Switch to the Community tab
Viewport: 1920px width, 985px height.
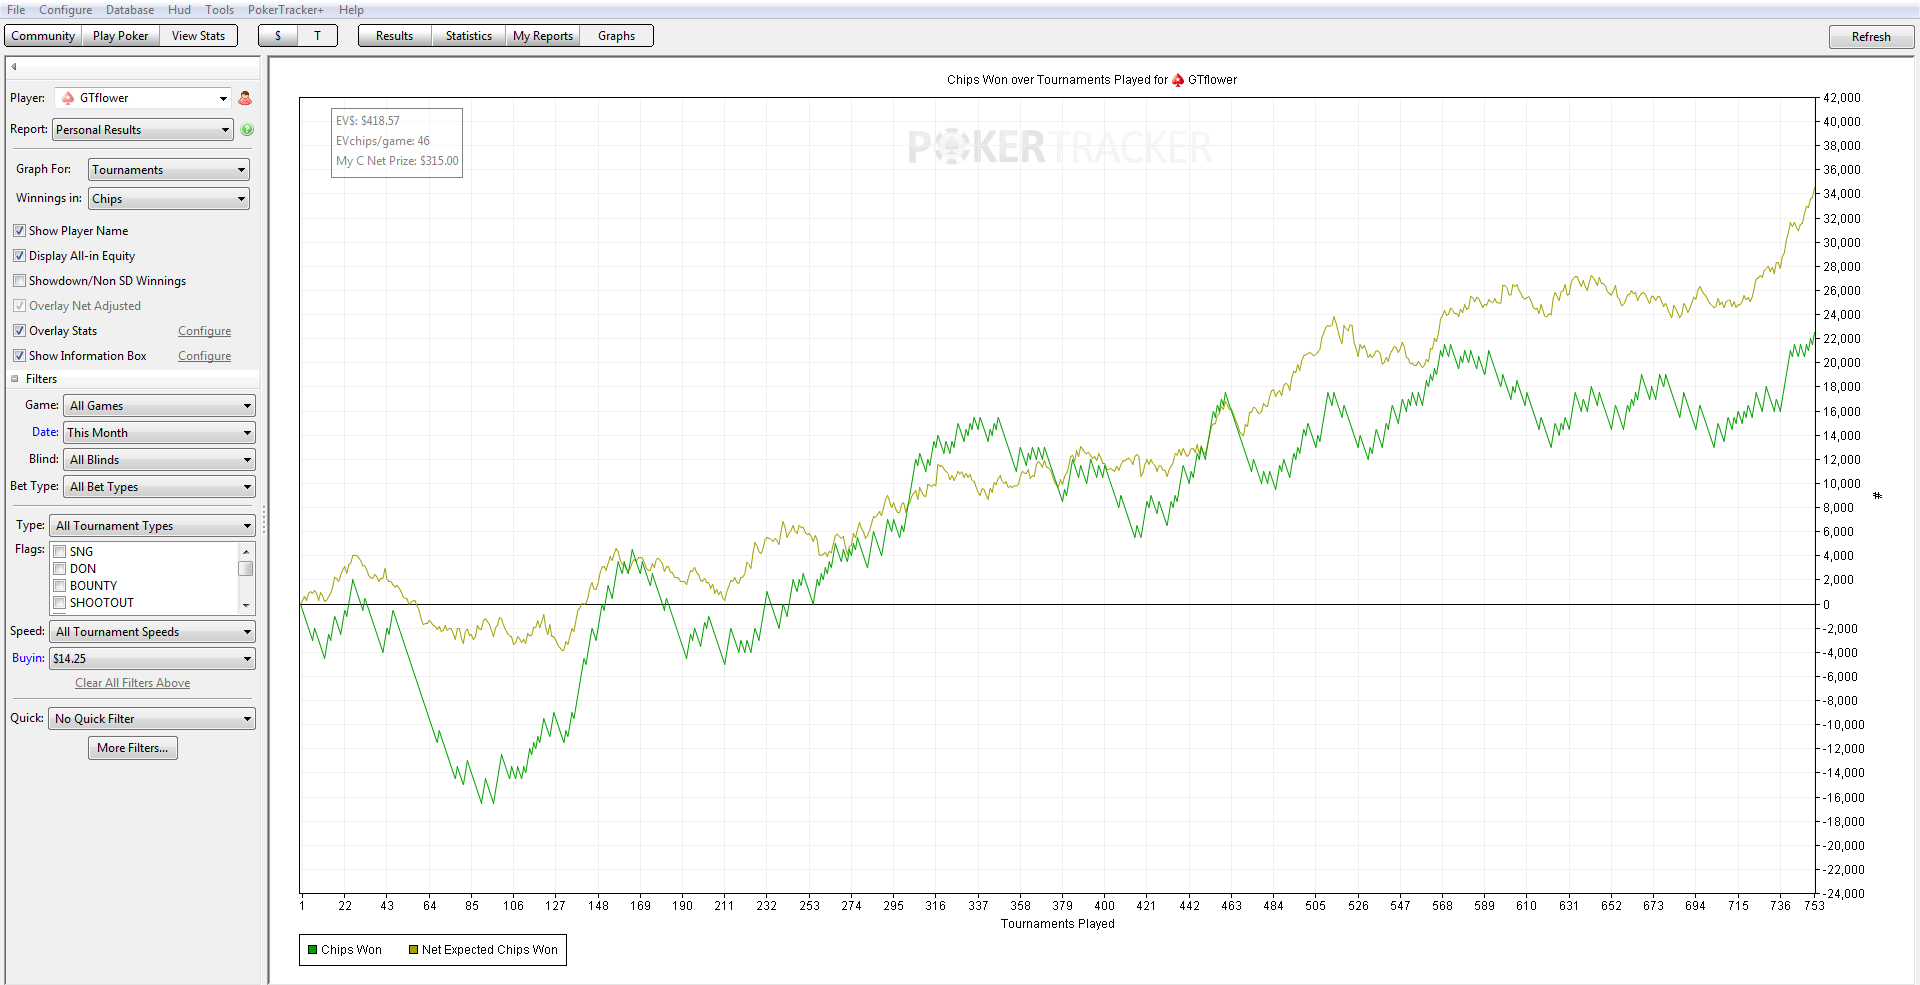coord(43,36)
